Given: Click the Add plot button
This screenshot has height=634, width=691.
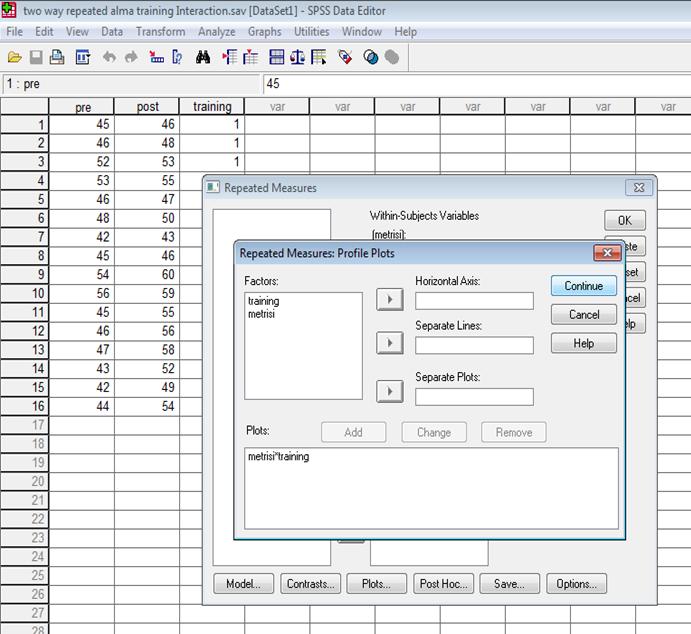Looking at the screenshot, I should (x=353, y=432).
